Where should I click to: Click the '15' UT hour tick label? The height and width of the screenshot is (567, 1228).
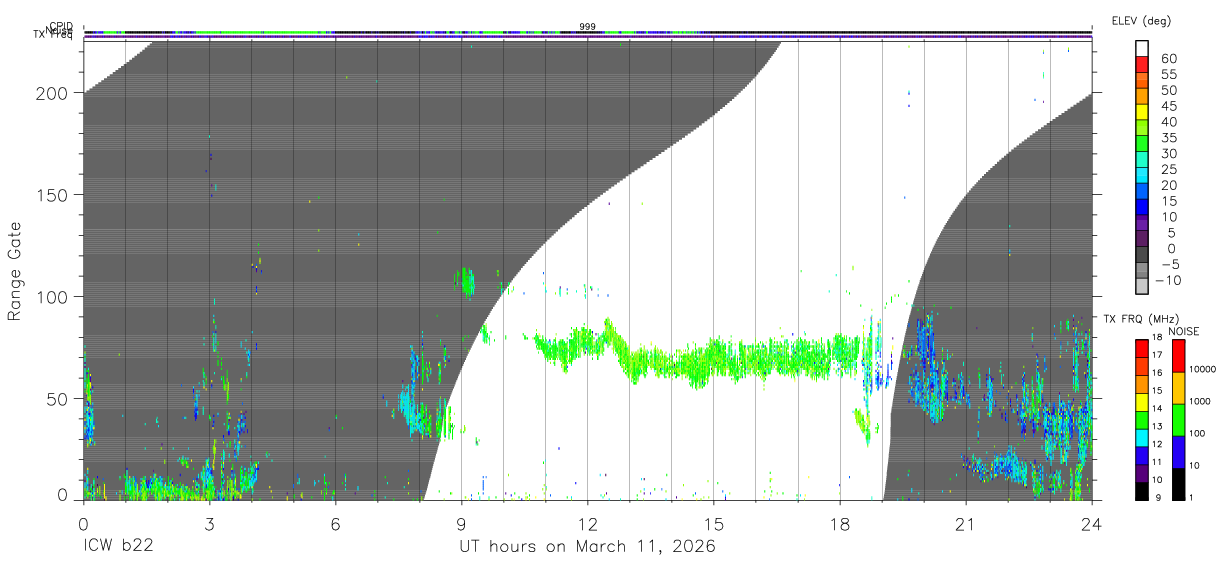tap(713, 525)
